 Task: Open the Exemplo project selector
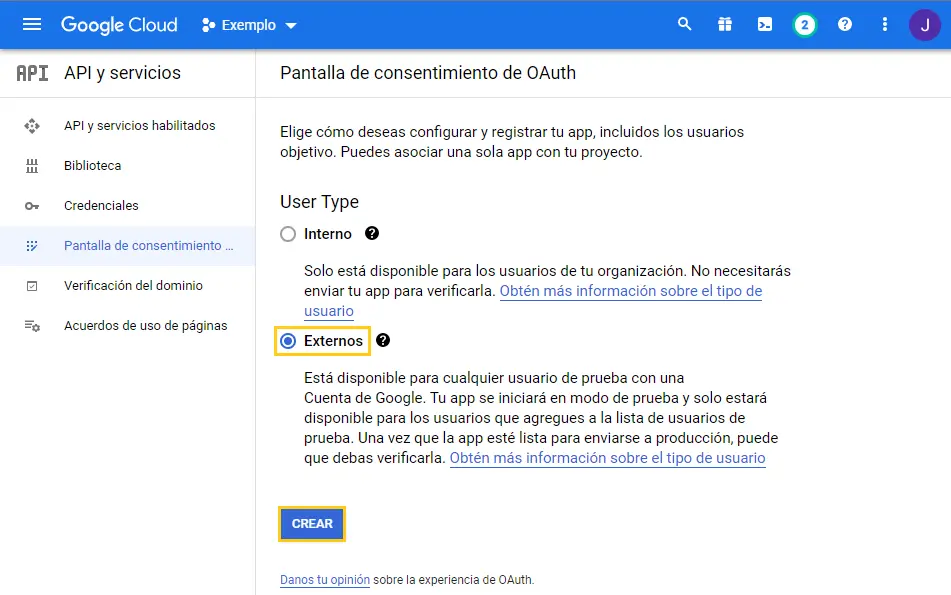click(x=249, y=25)
